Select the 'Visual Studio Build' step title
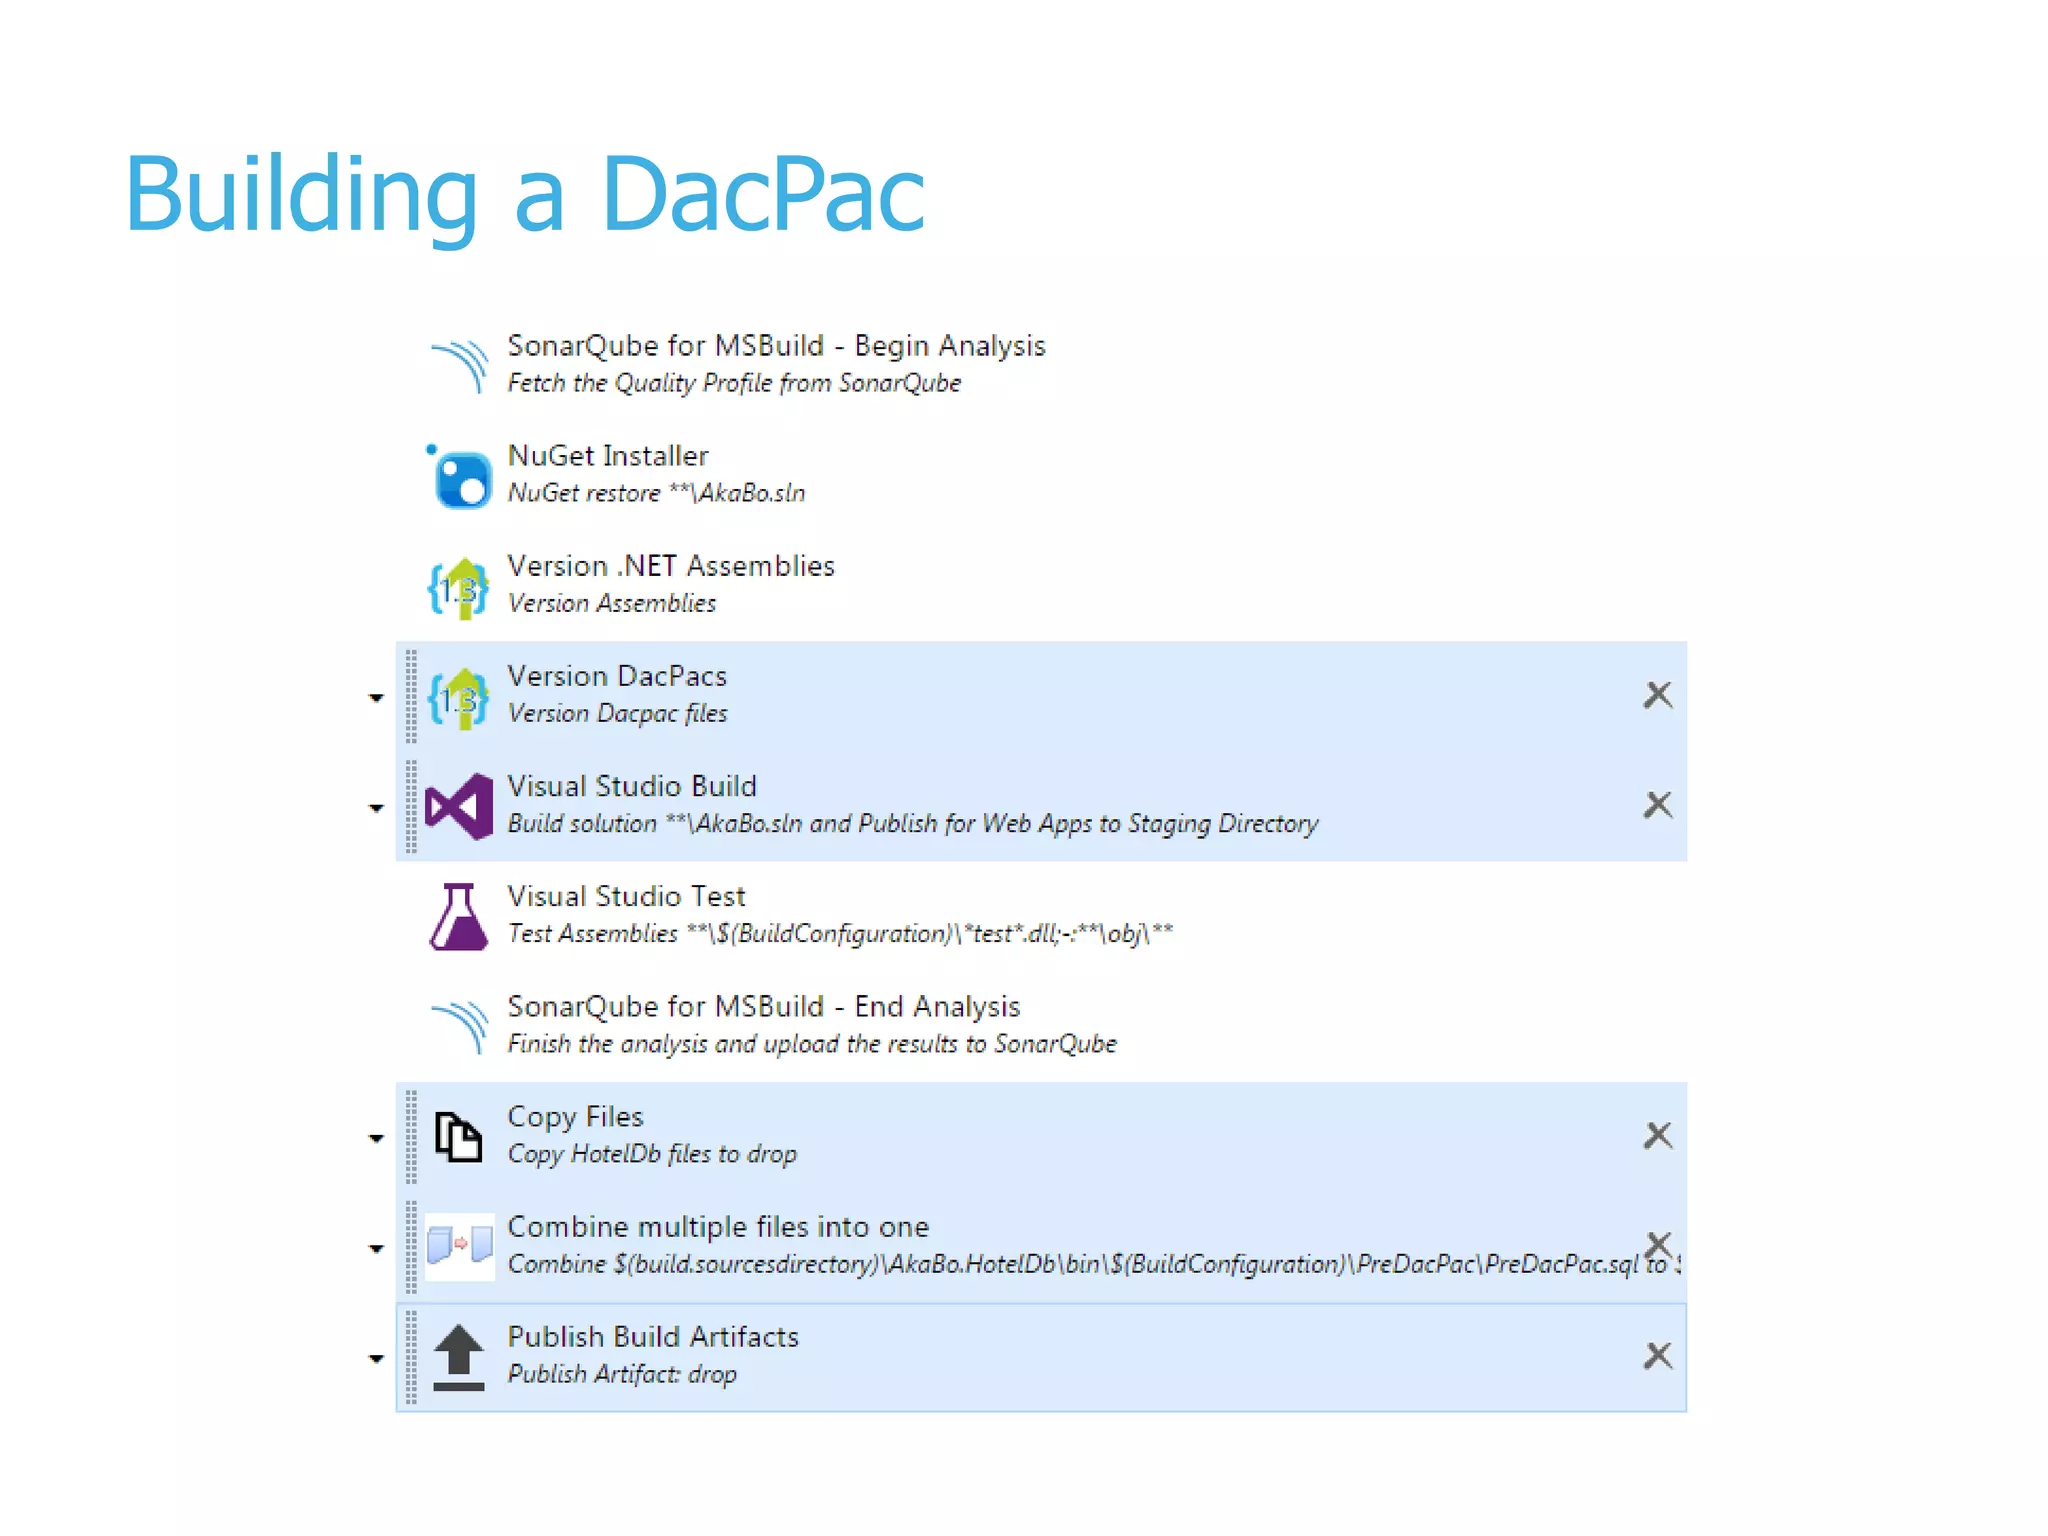Viewport: 2048px width, 1536px height. click(632, 786)
